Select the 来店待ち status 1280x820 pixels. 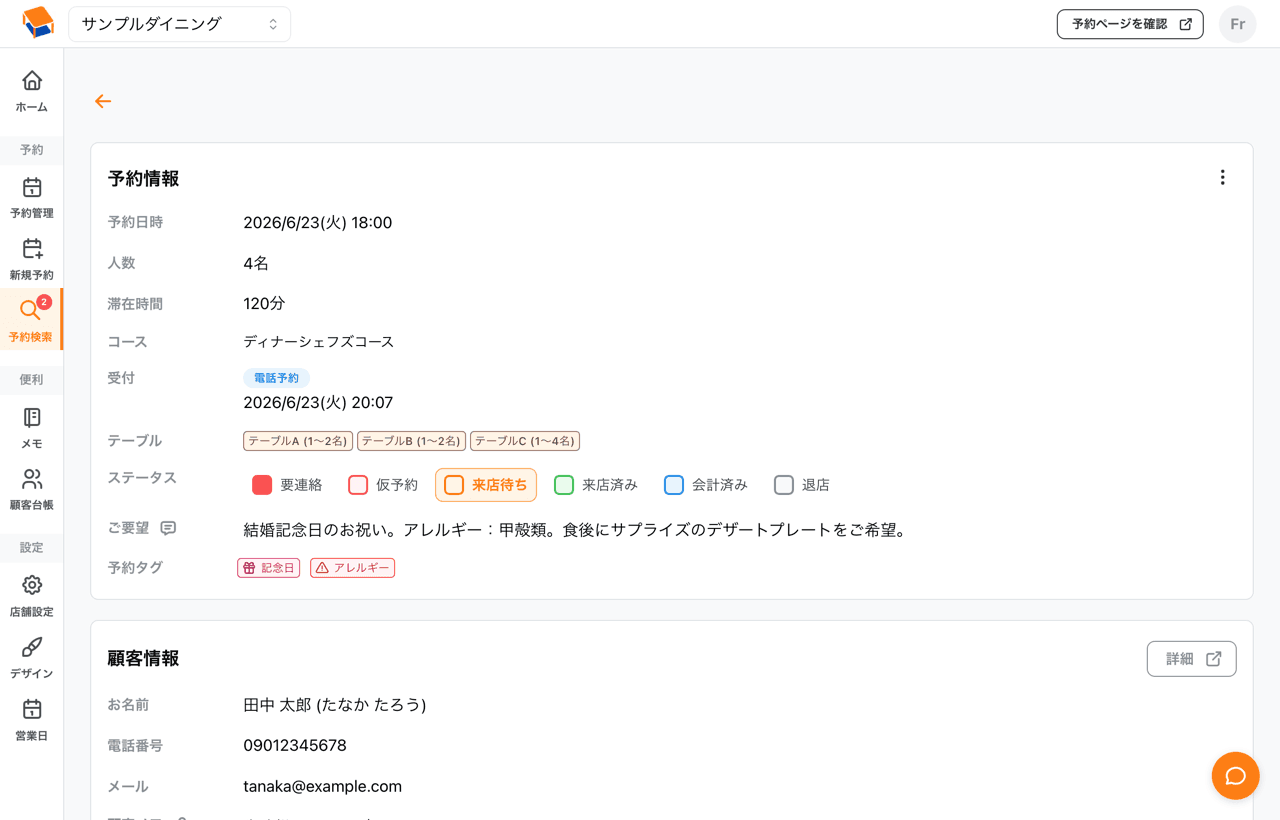(486, 485)
